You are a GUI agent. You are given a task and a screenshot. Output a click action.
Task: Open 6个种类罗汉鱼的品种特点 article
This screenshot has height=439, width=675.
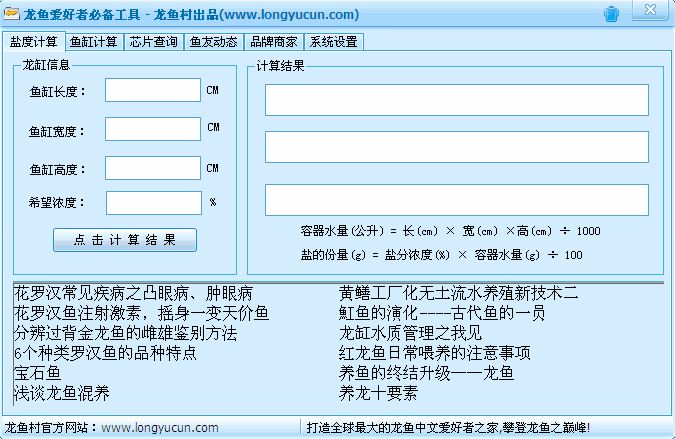tap(105, 353)
